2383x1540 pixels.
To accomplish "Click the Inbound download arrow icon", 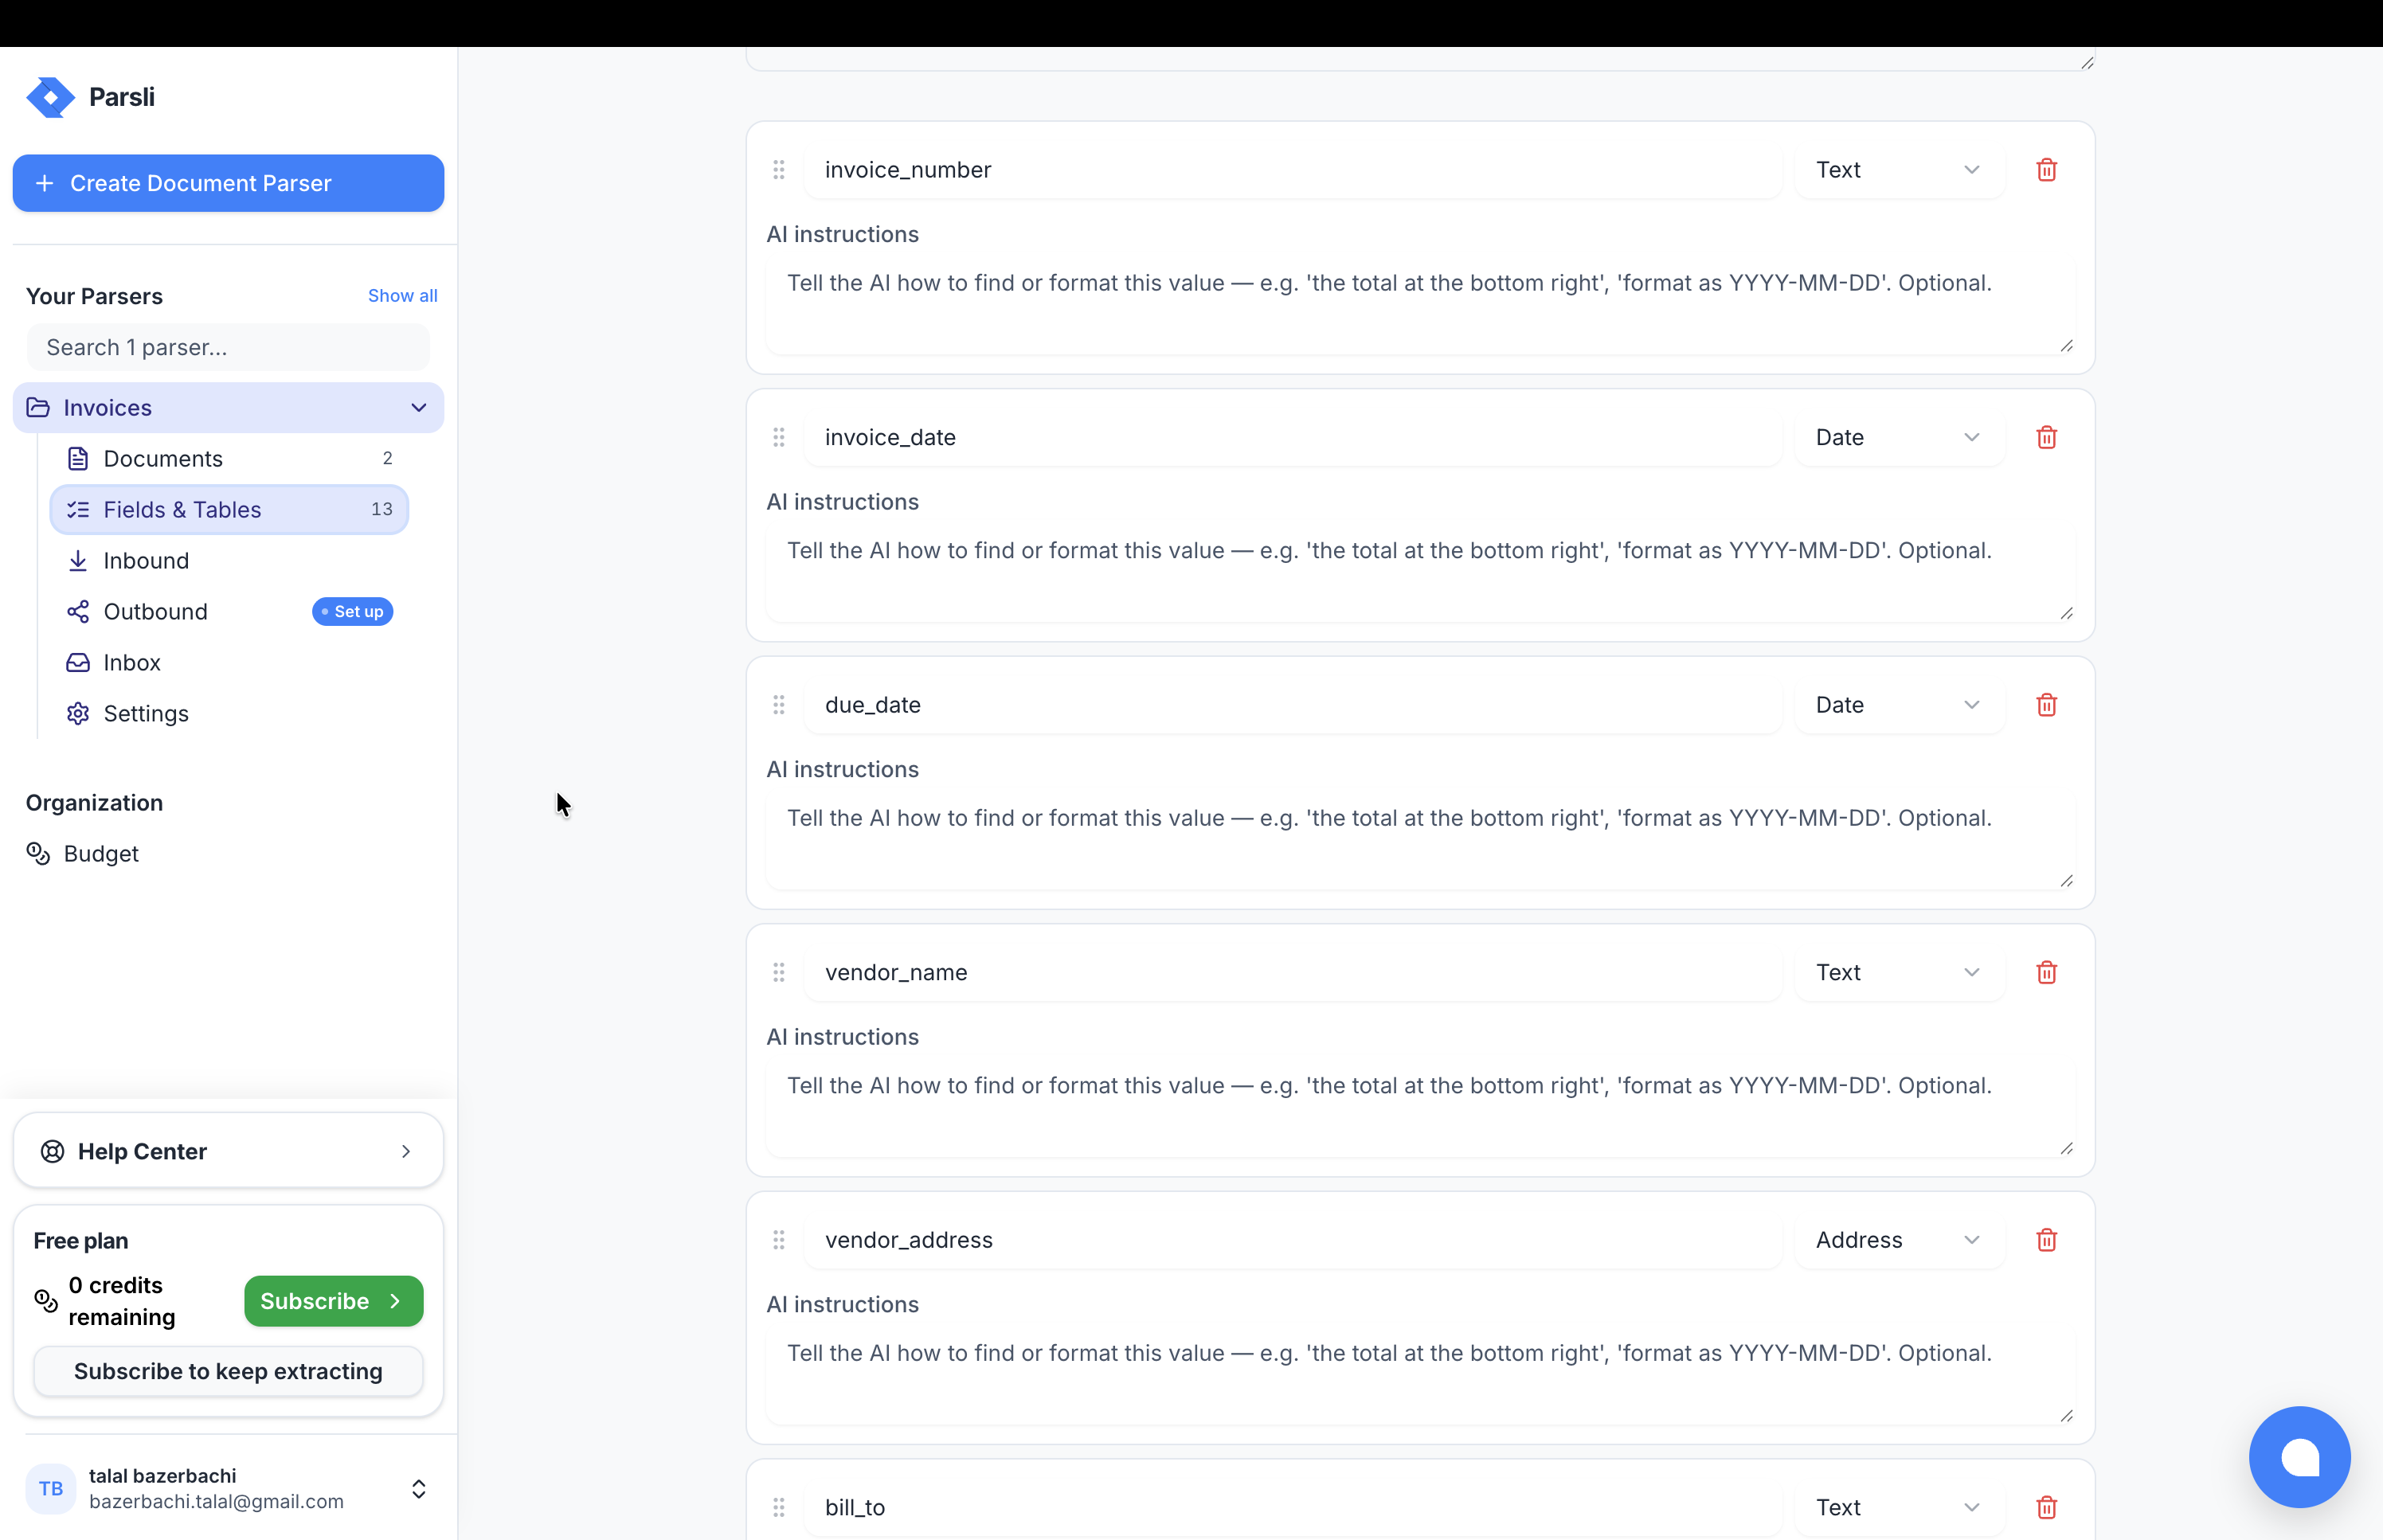I will click(x=78, y=561).
